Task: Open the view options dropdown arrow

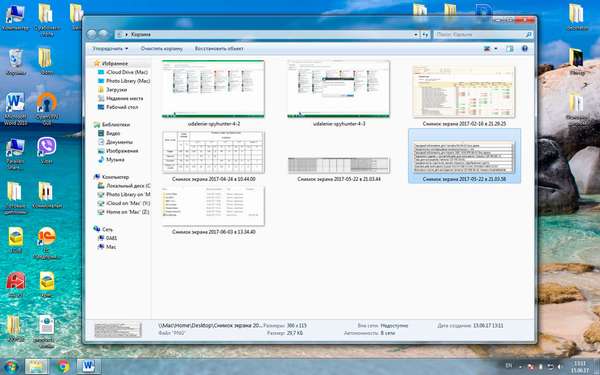Action: tap(496, 49)
